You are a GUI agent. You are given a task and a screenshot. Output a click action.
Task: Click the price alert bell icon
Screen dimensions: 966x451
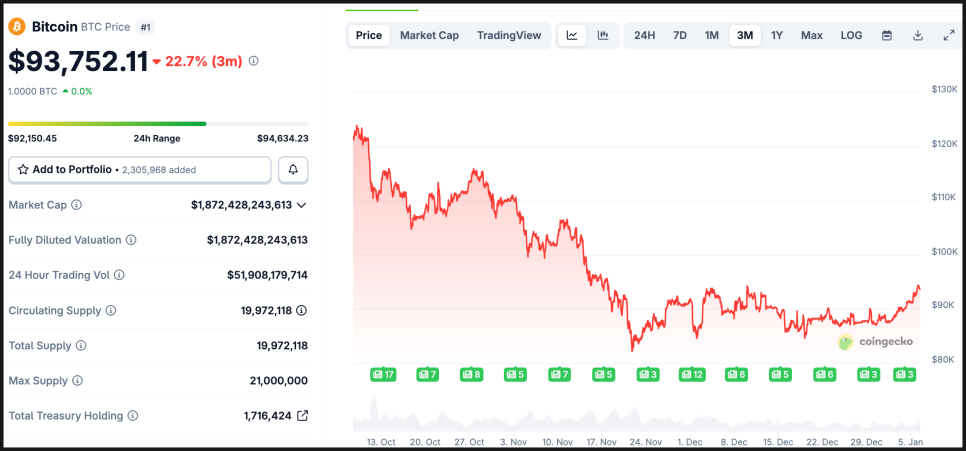pyautogui.click(x=293, y=170)
